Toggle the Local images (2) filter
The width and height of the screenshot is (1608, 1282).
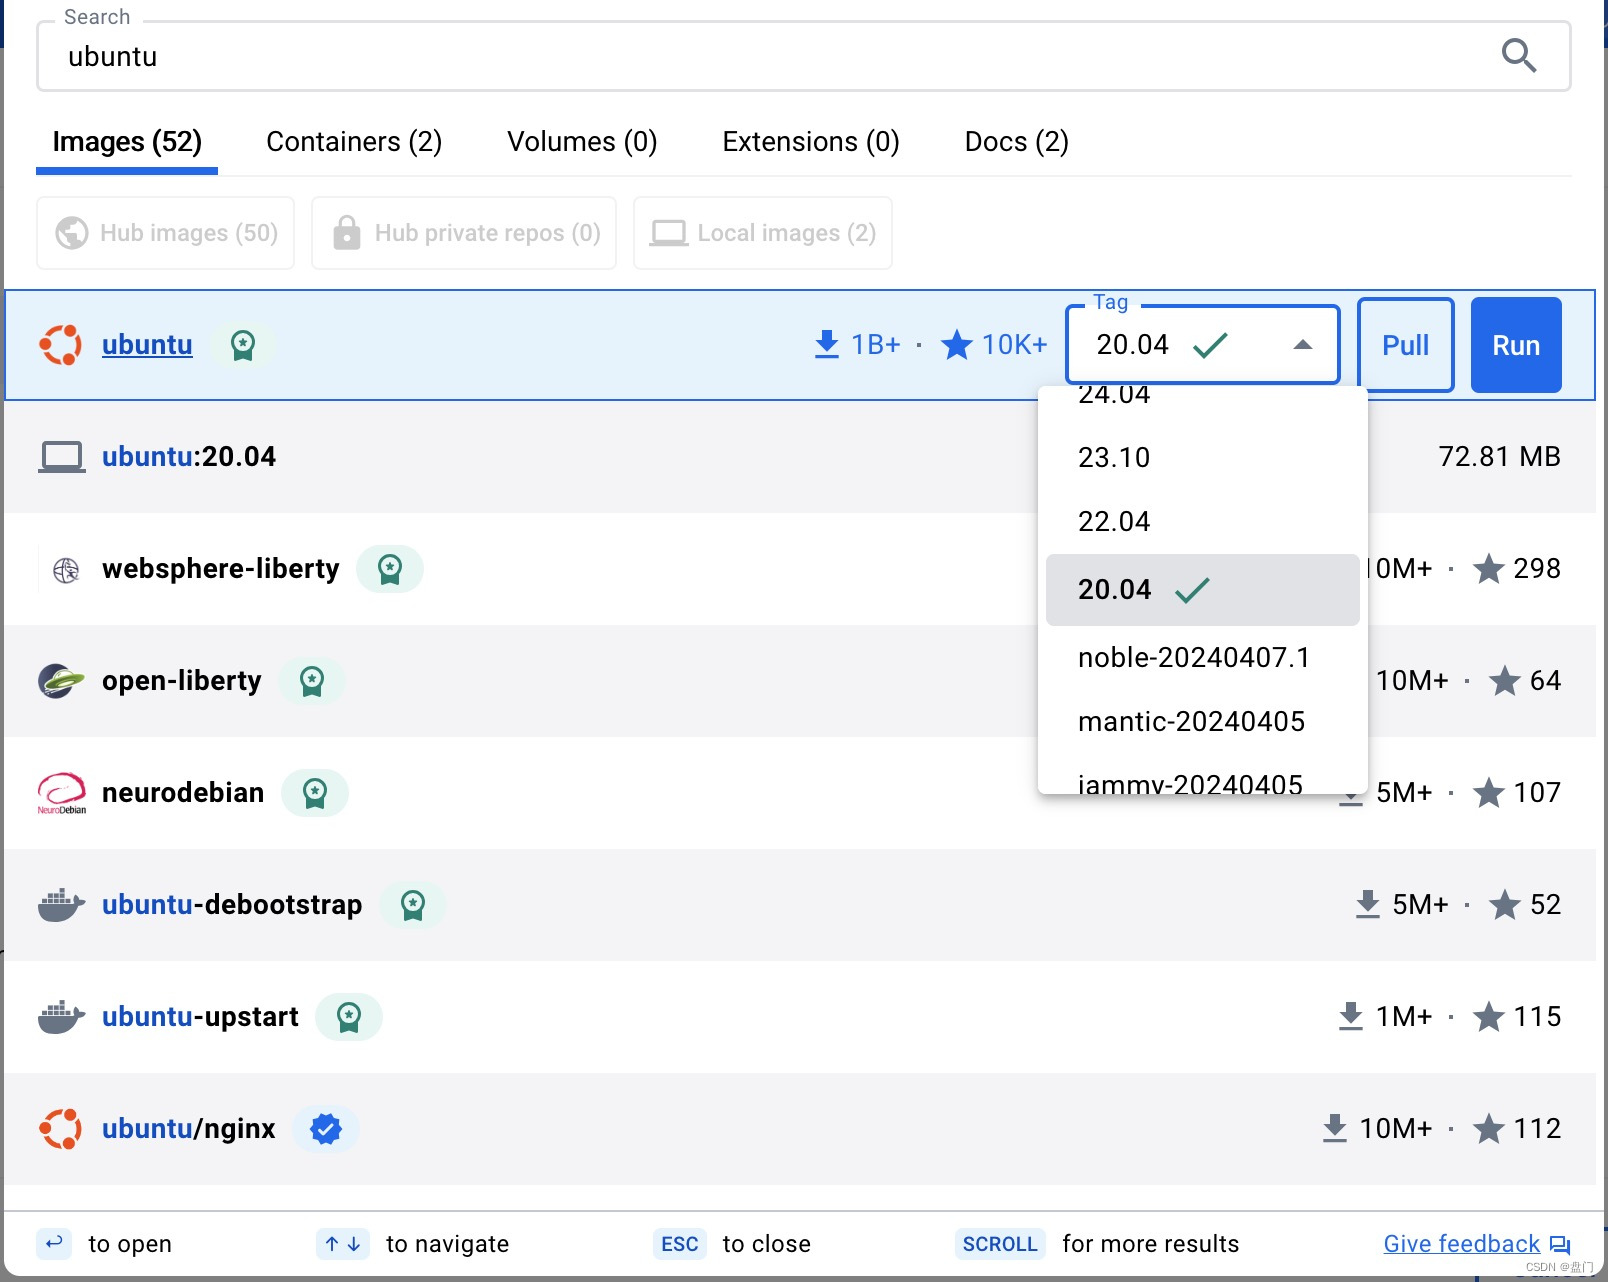pyautogui.click(x=763, y=233)
